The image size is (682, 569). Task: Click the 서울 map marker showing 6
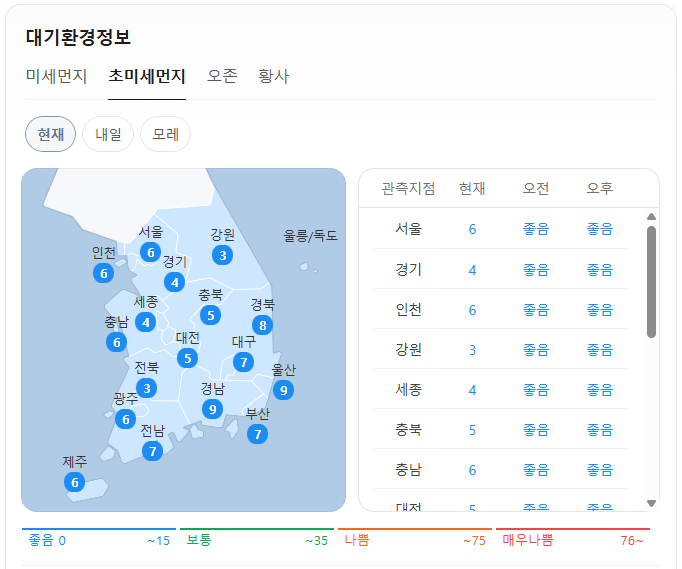tap(150, 252)
